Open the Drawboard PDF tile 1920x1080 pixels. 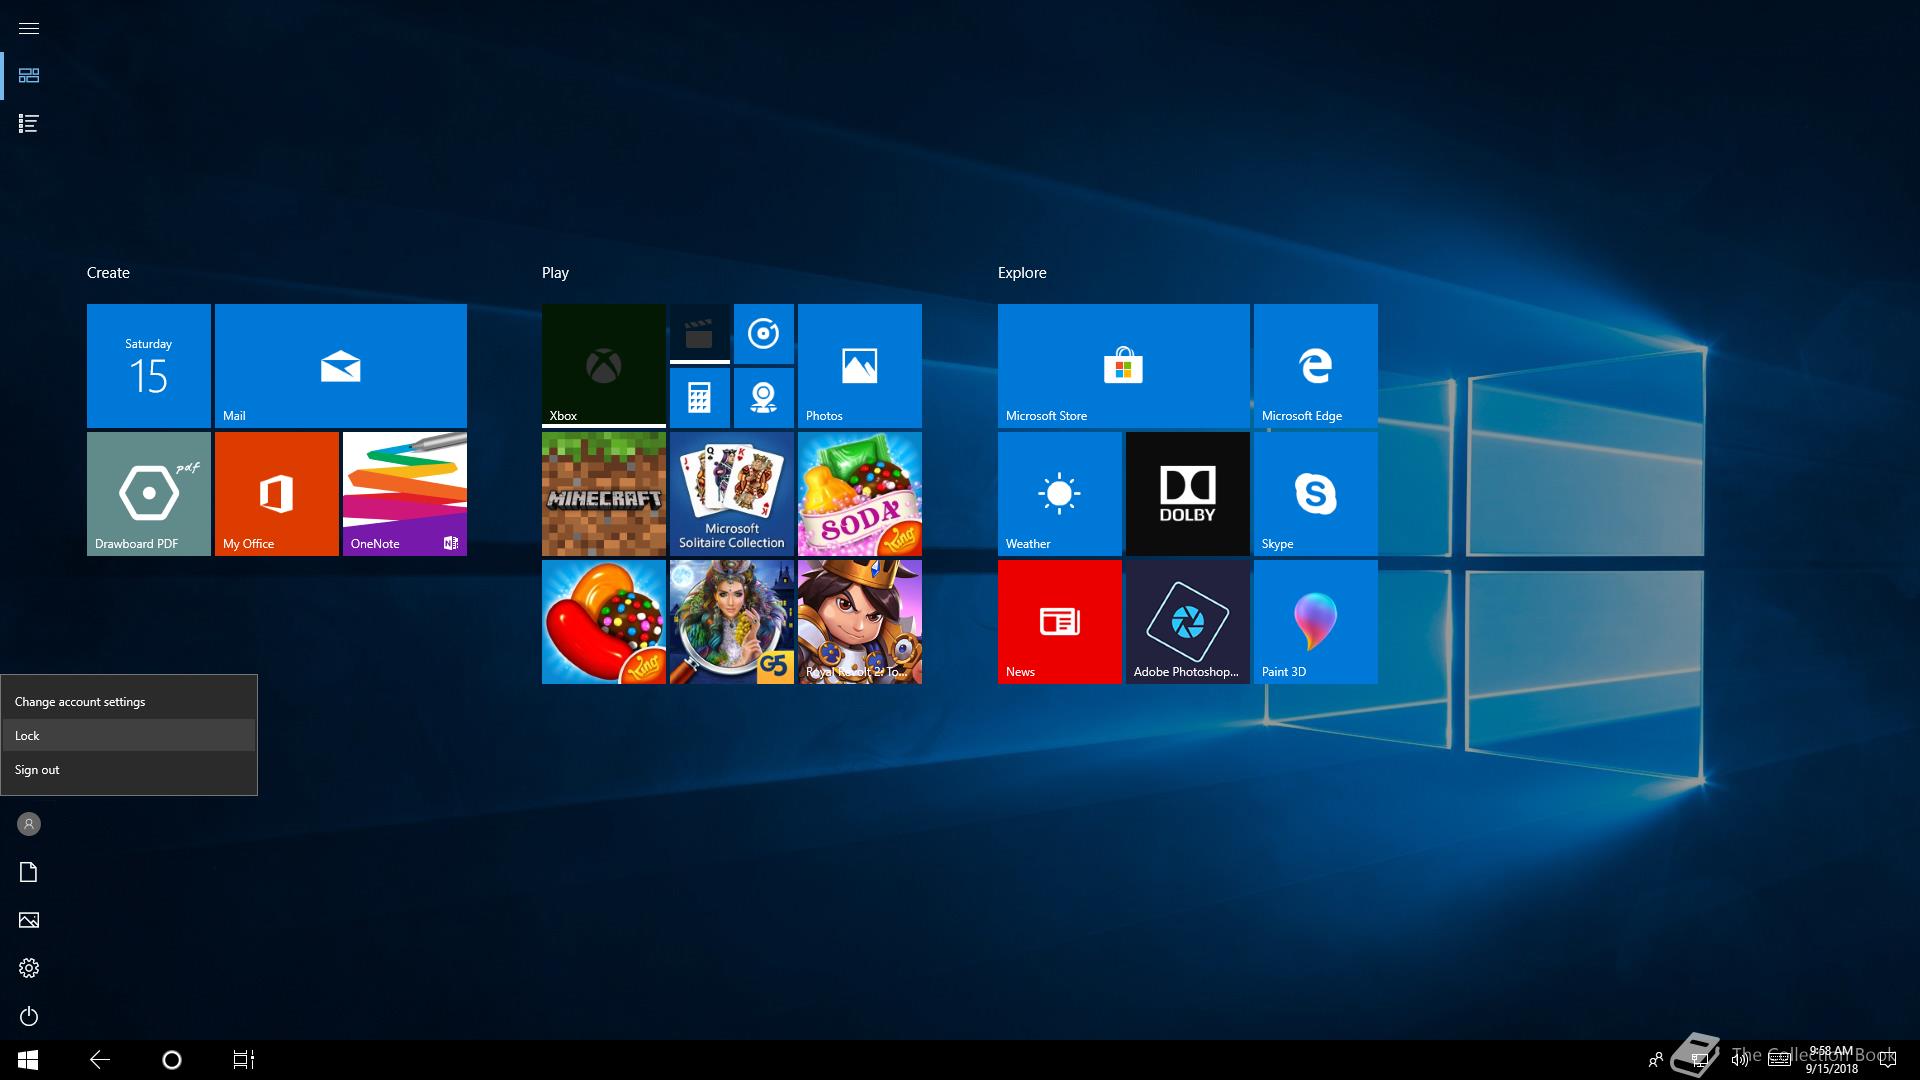click(x=149, y=494)
